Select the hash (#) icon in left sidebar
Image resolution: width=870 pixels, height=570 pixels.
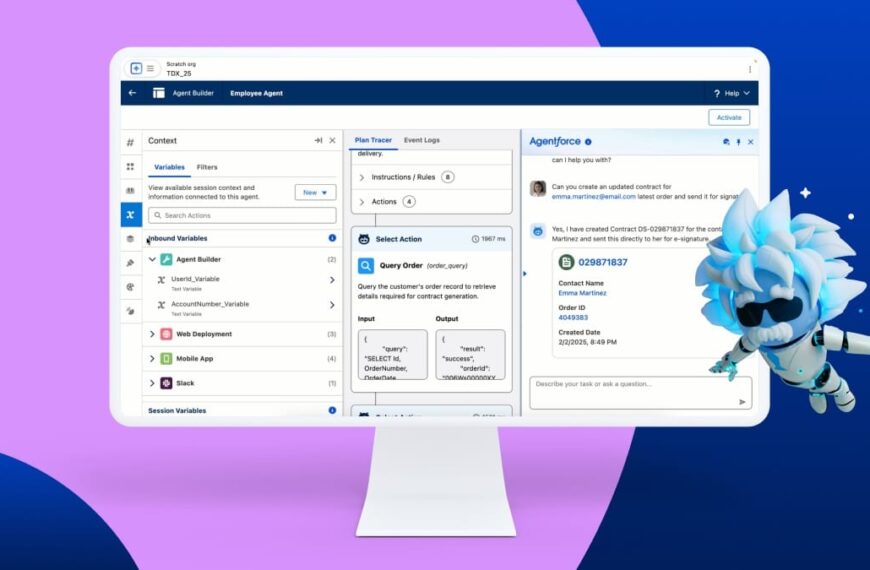tap(130, 143)
